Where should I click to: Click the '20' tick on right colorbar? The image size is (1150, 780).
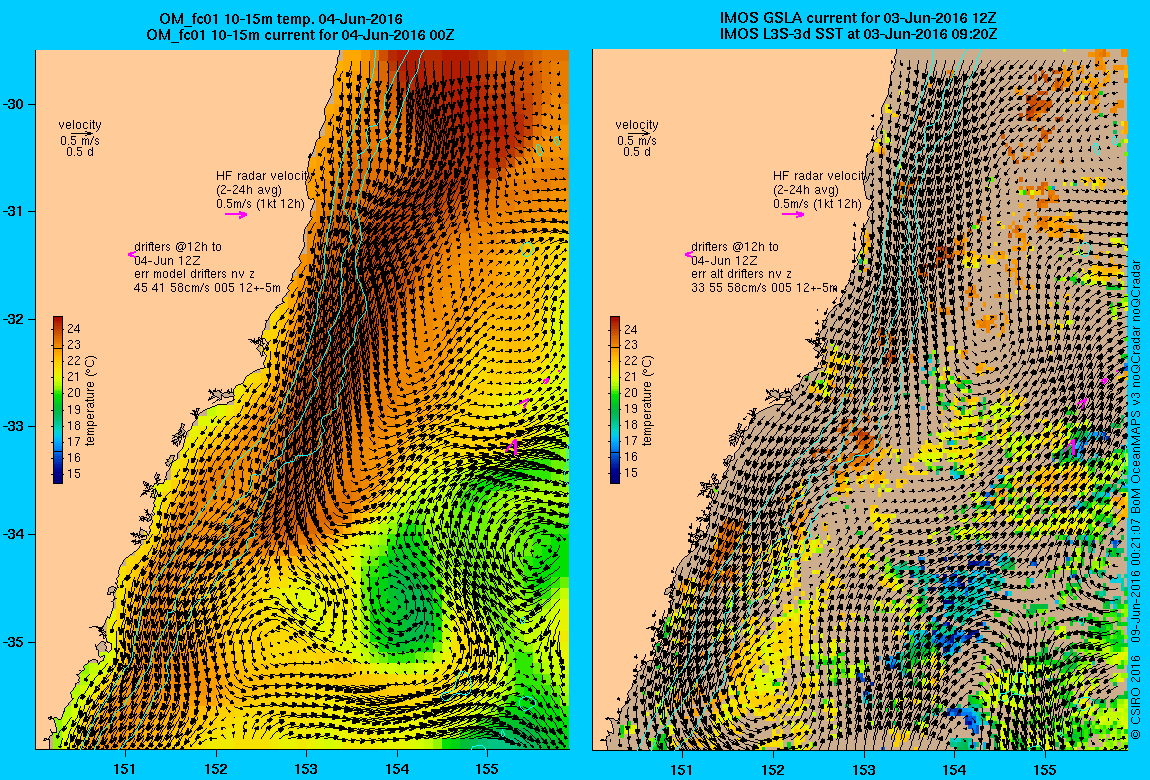(631, 392)
